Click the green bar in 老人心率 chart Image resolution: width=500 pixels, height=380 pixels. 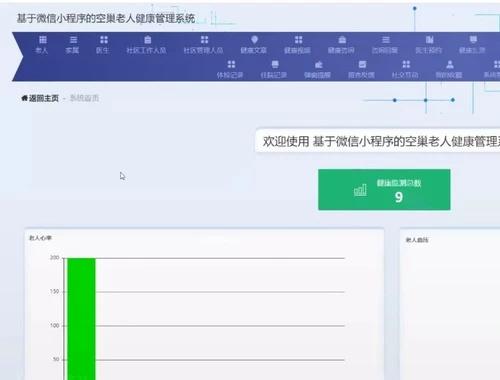coord(81,319)
